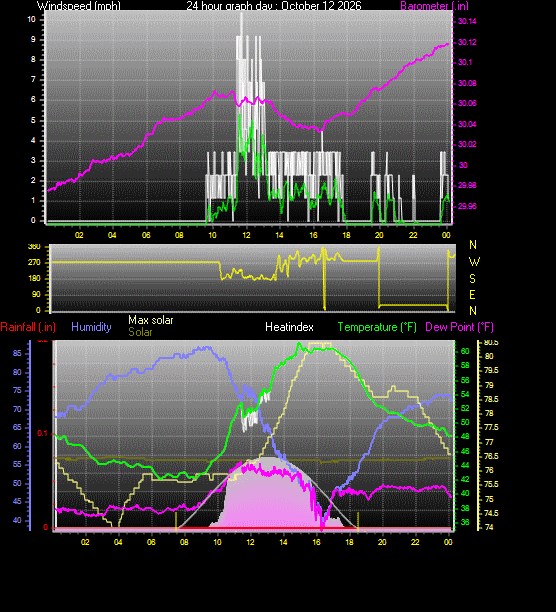This screenshot has width=556, height=612.
Task: Click the magenta "Dew Point (°F)" legend label
Action: coord(459,327)
